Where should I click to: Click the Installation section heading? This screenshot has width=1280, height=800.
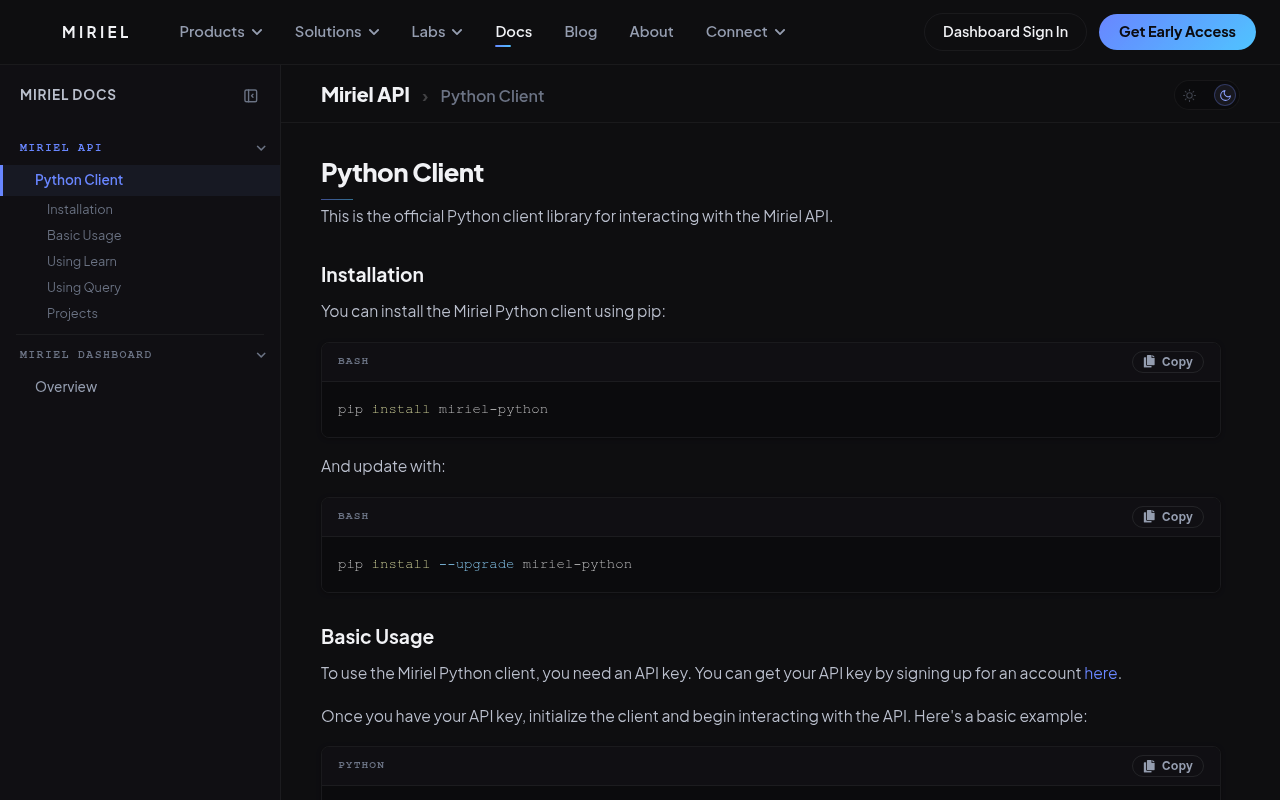(x=372, y=275)
